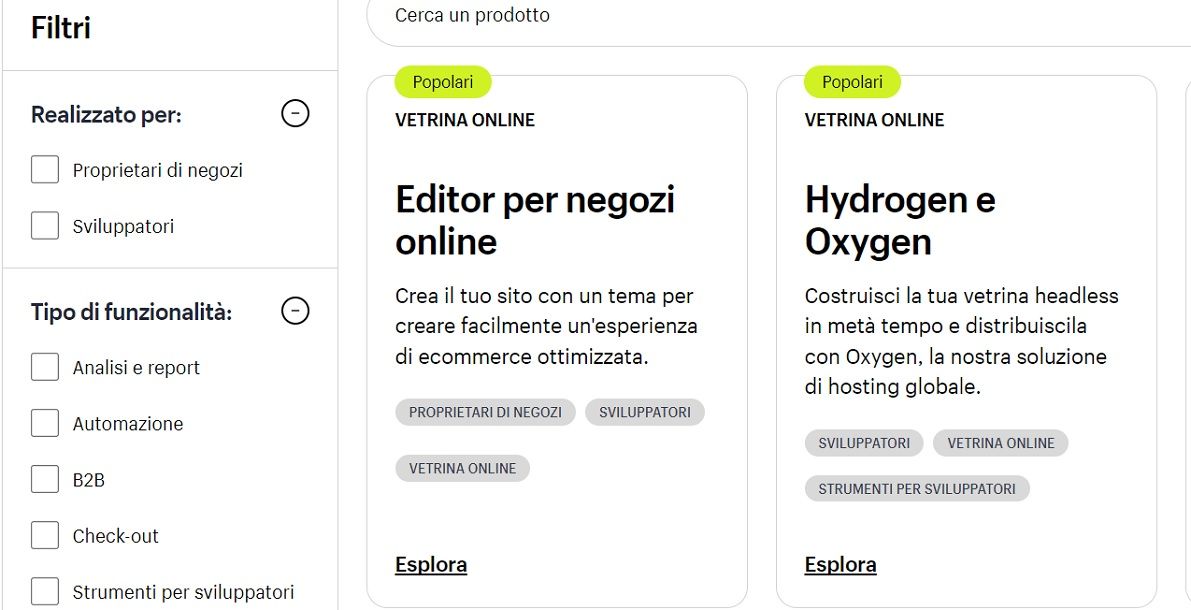
Task: Open Esplora link for Hydrogen e Oxygen
Action: pos(840,564)
